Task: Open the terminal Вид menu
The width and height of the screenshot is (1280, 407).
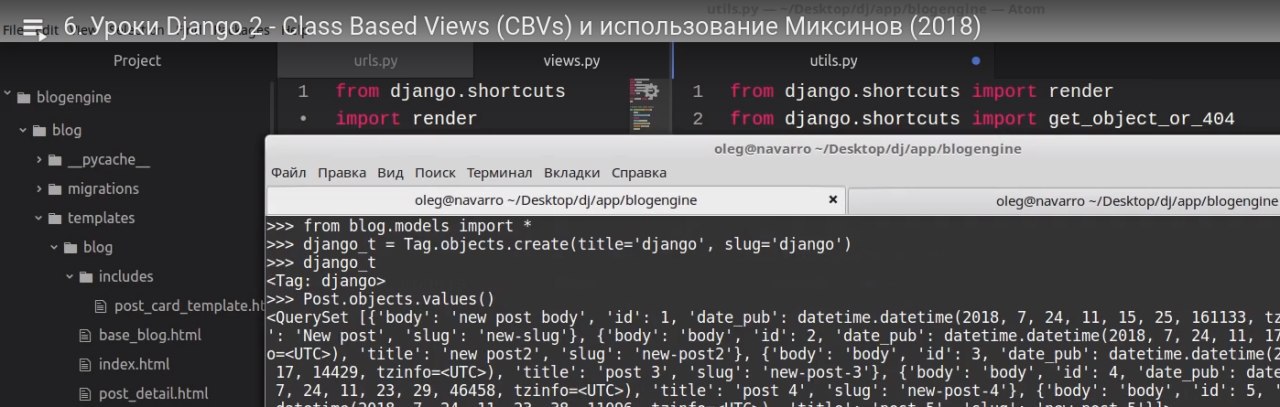Action: pyautogui.click(x=390, y=173)
